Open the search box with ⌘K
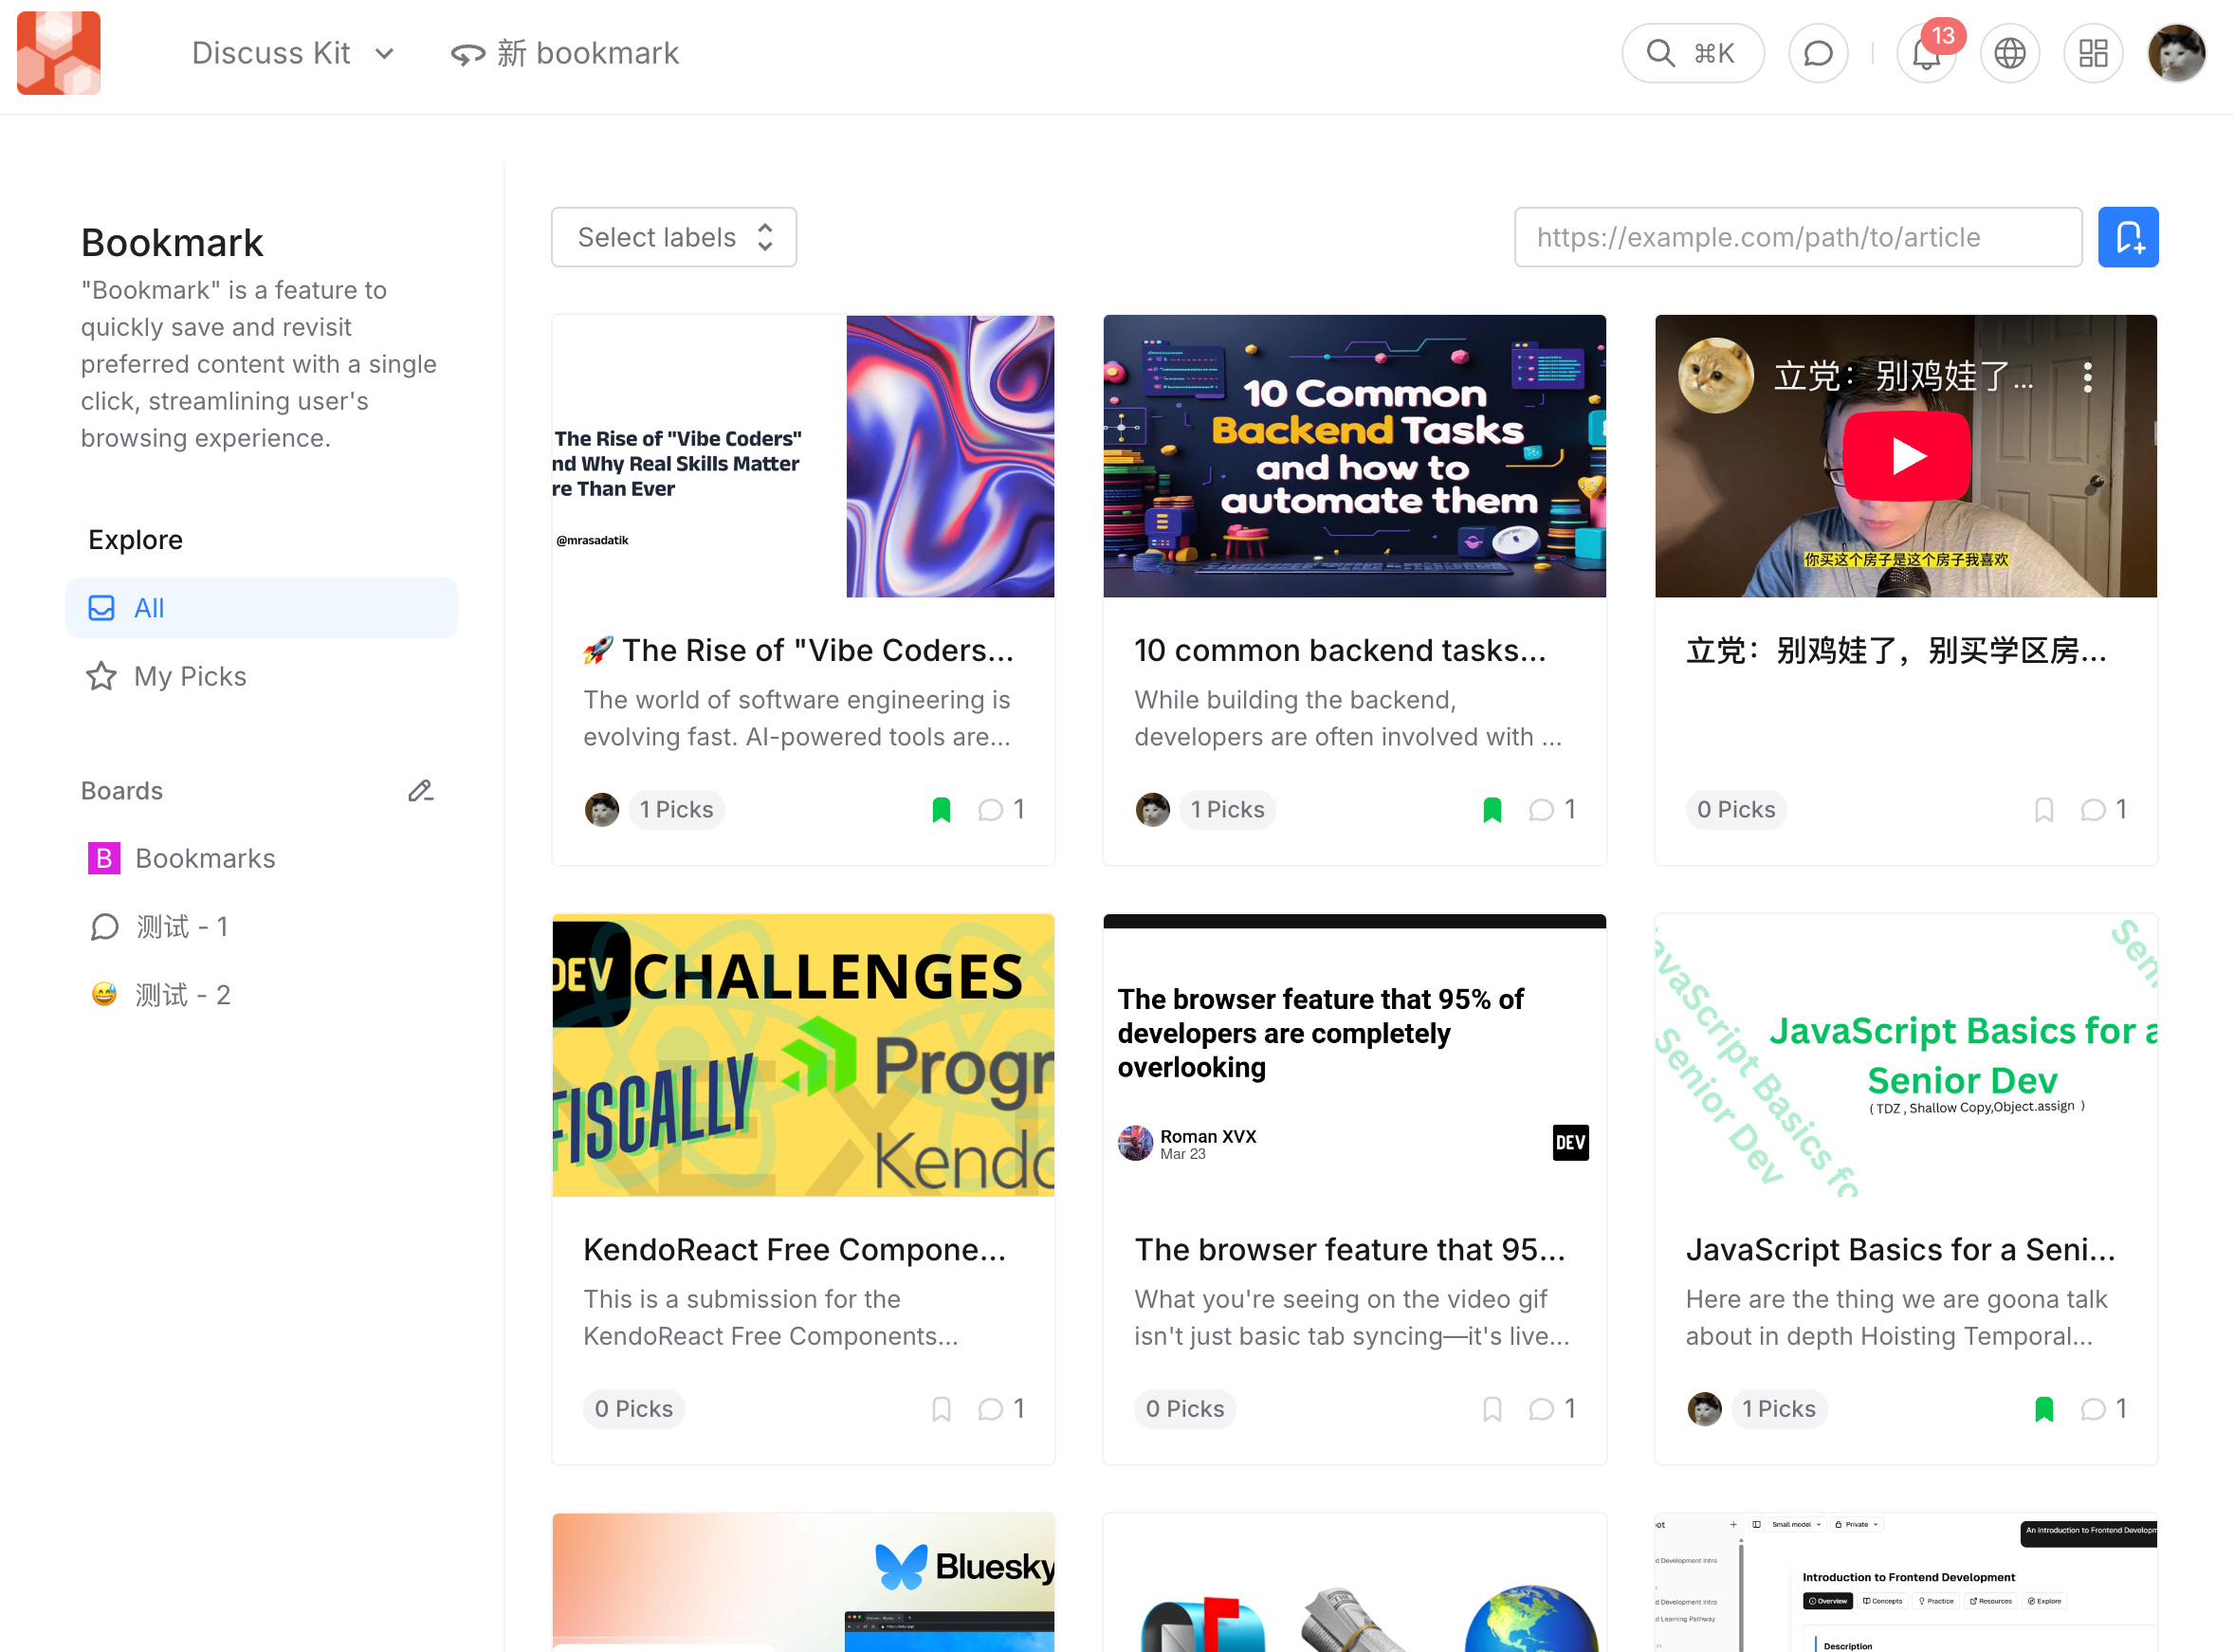The width and height of the screenshot is (2234, 1652). tap(1692, 53)
